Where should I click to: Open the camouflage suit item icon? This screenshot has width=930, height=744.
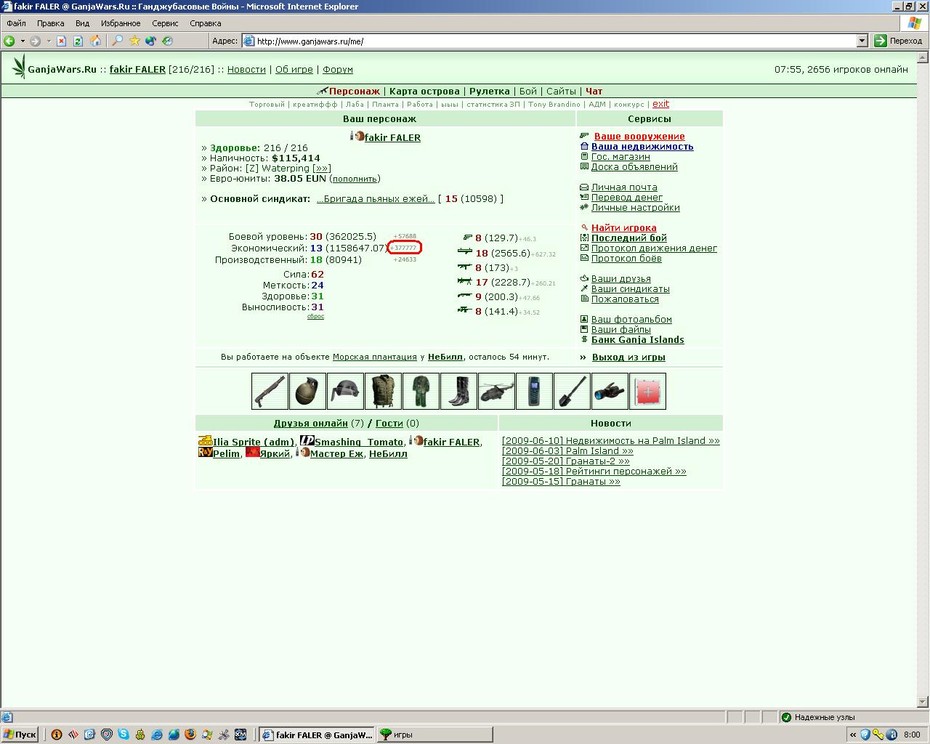pos(421,391)
